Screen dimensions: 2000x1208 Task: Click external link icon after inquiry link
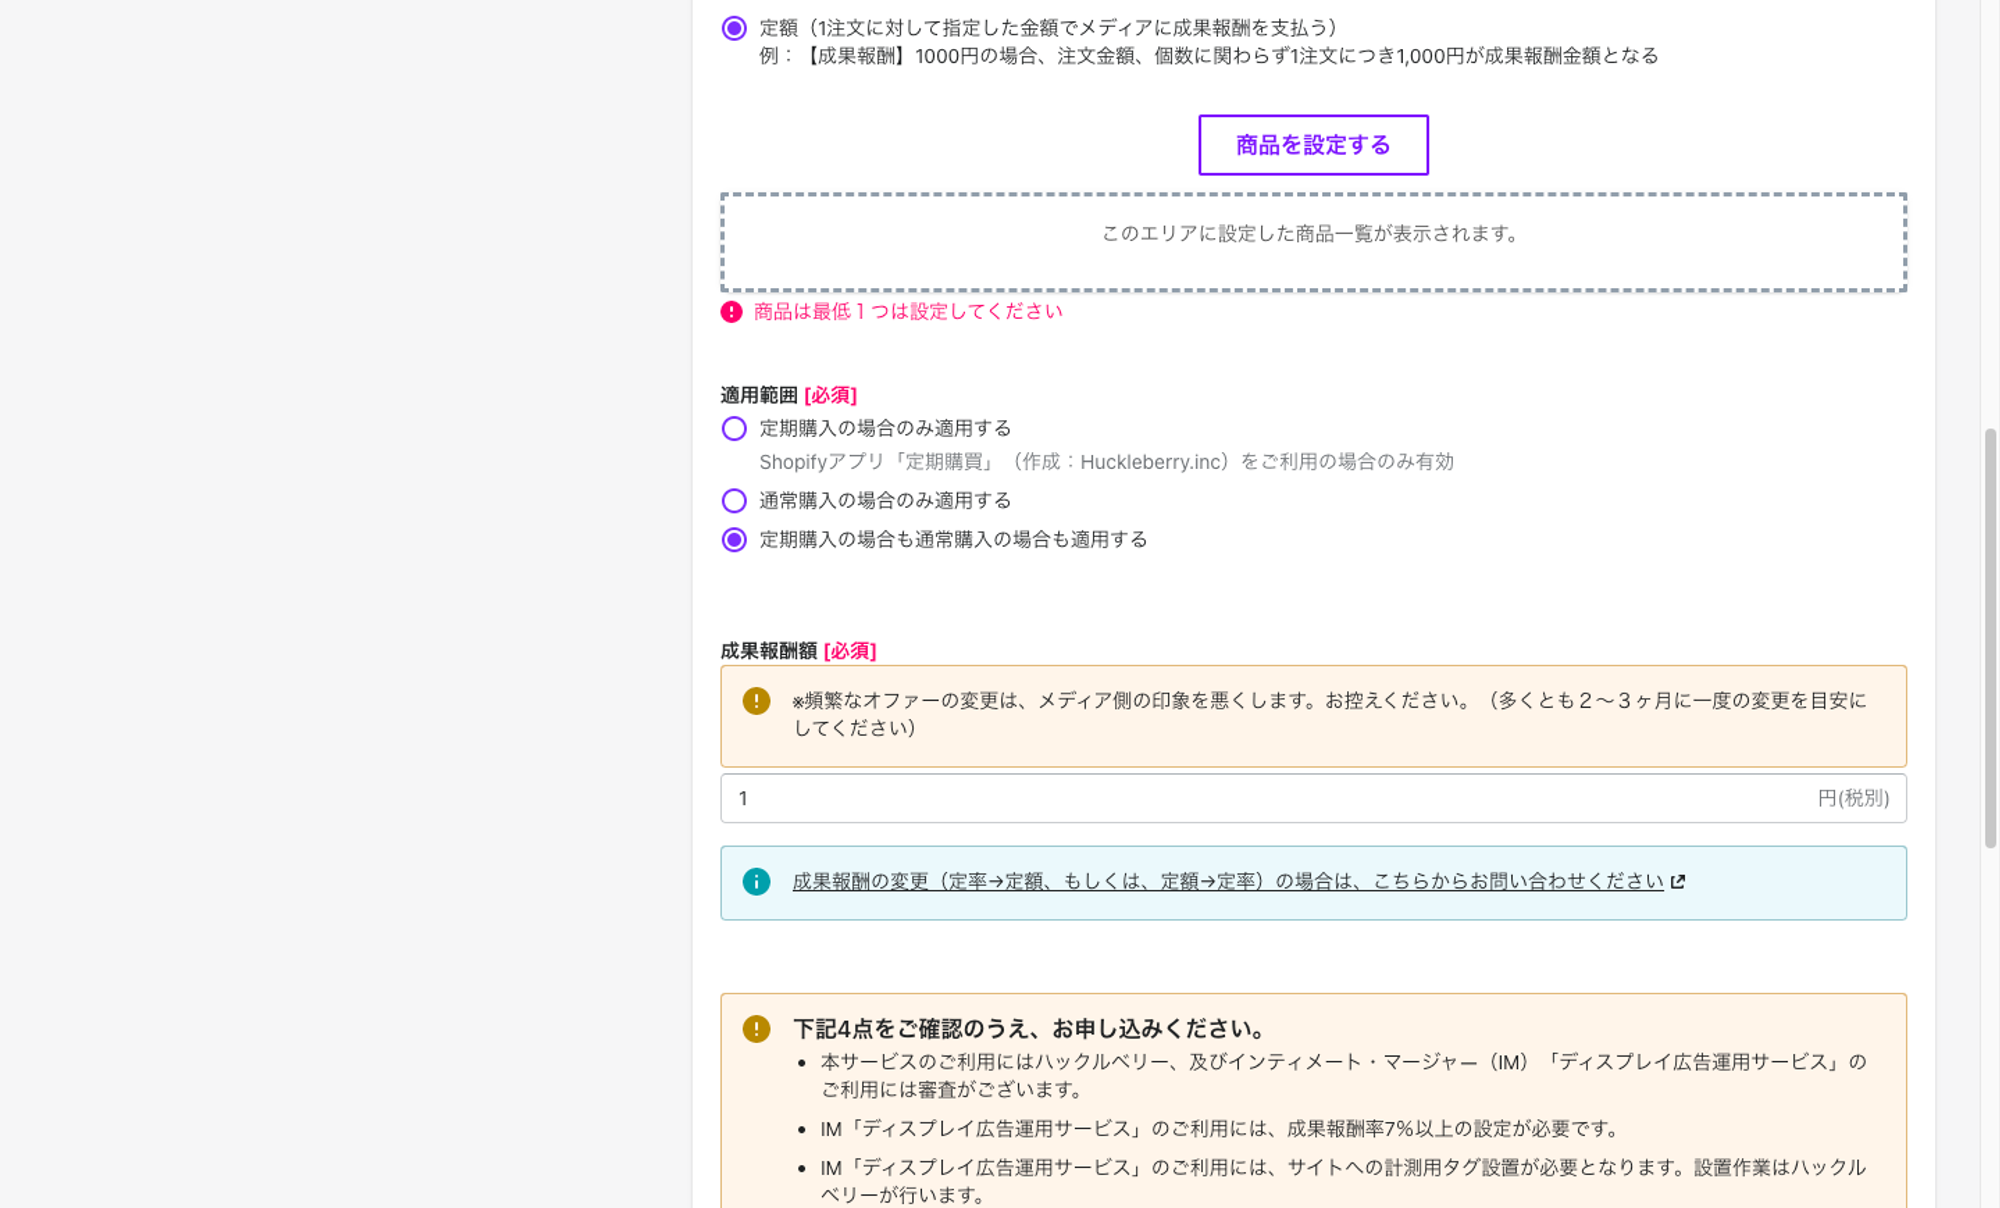click(1678, 882)
